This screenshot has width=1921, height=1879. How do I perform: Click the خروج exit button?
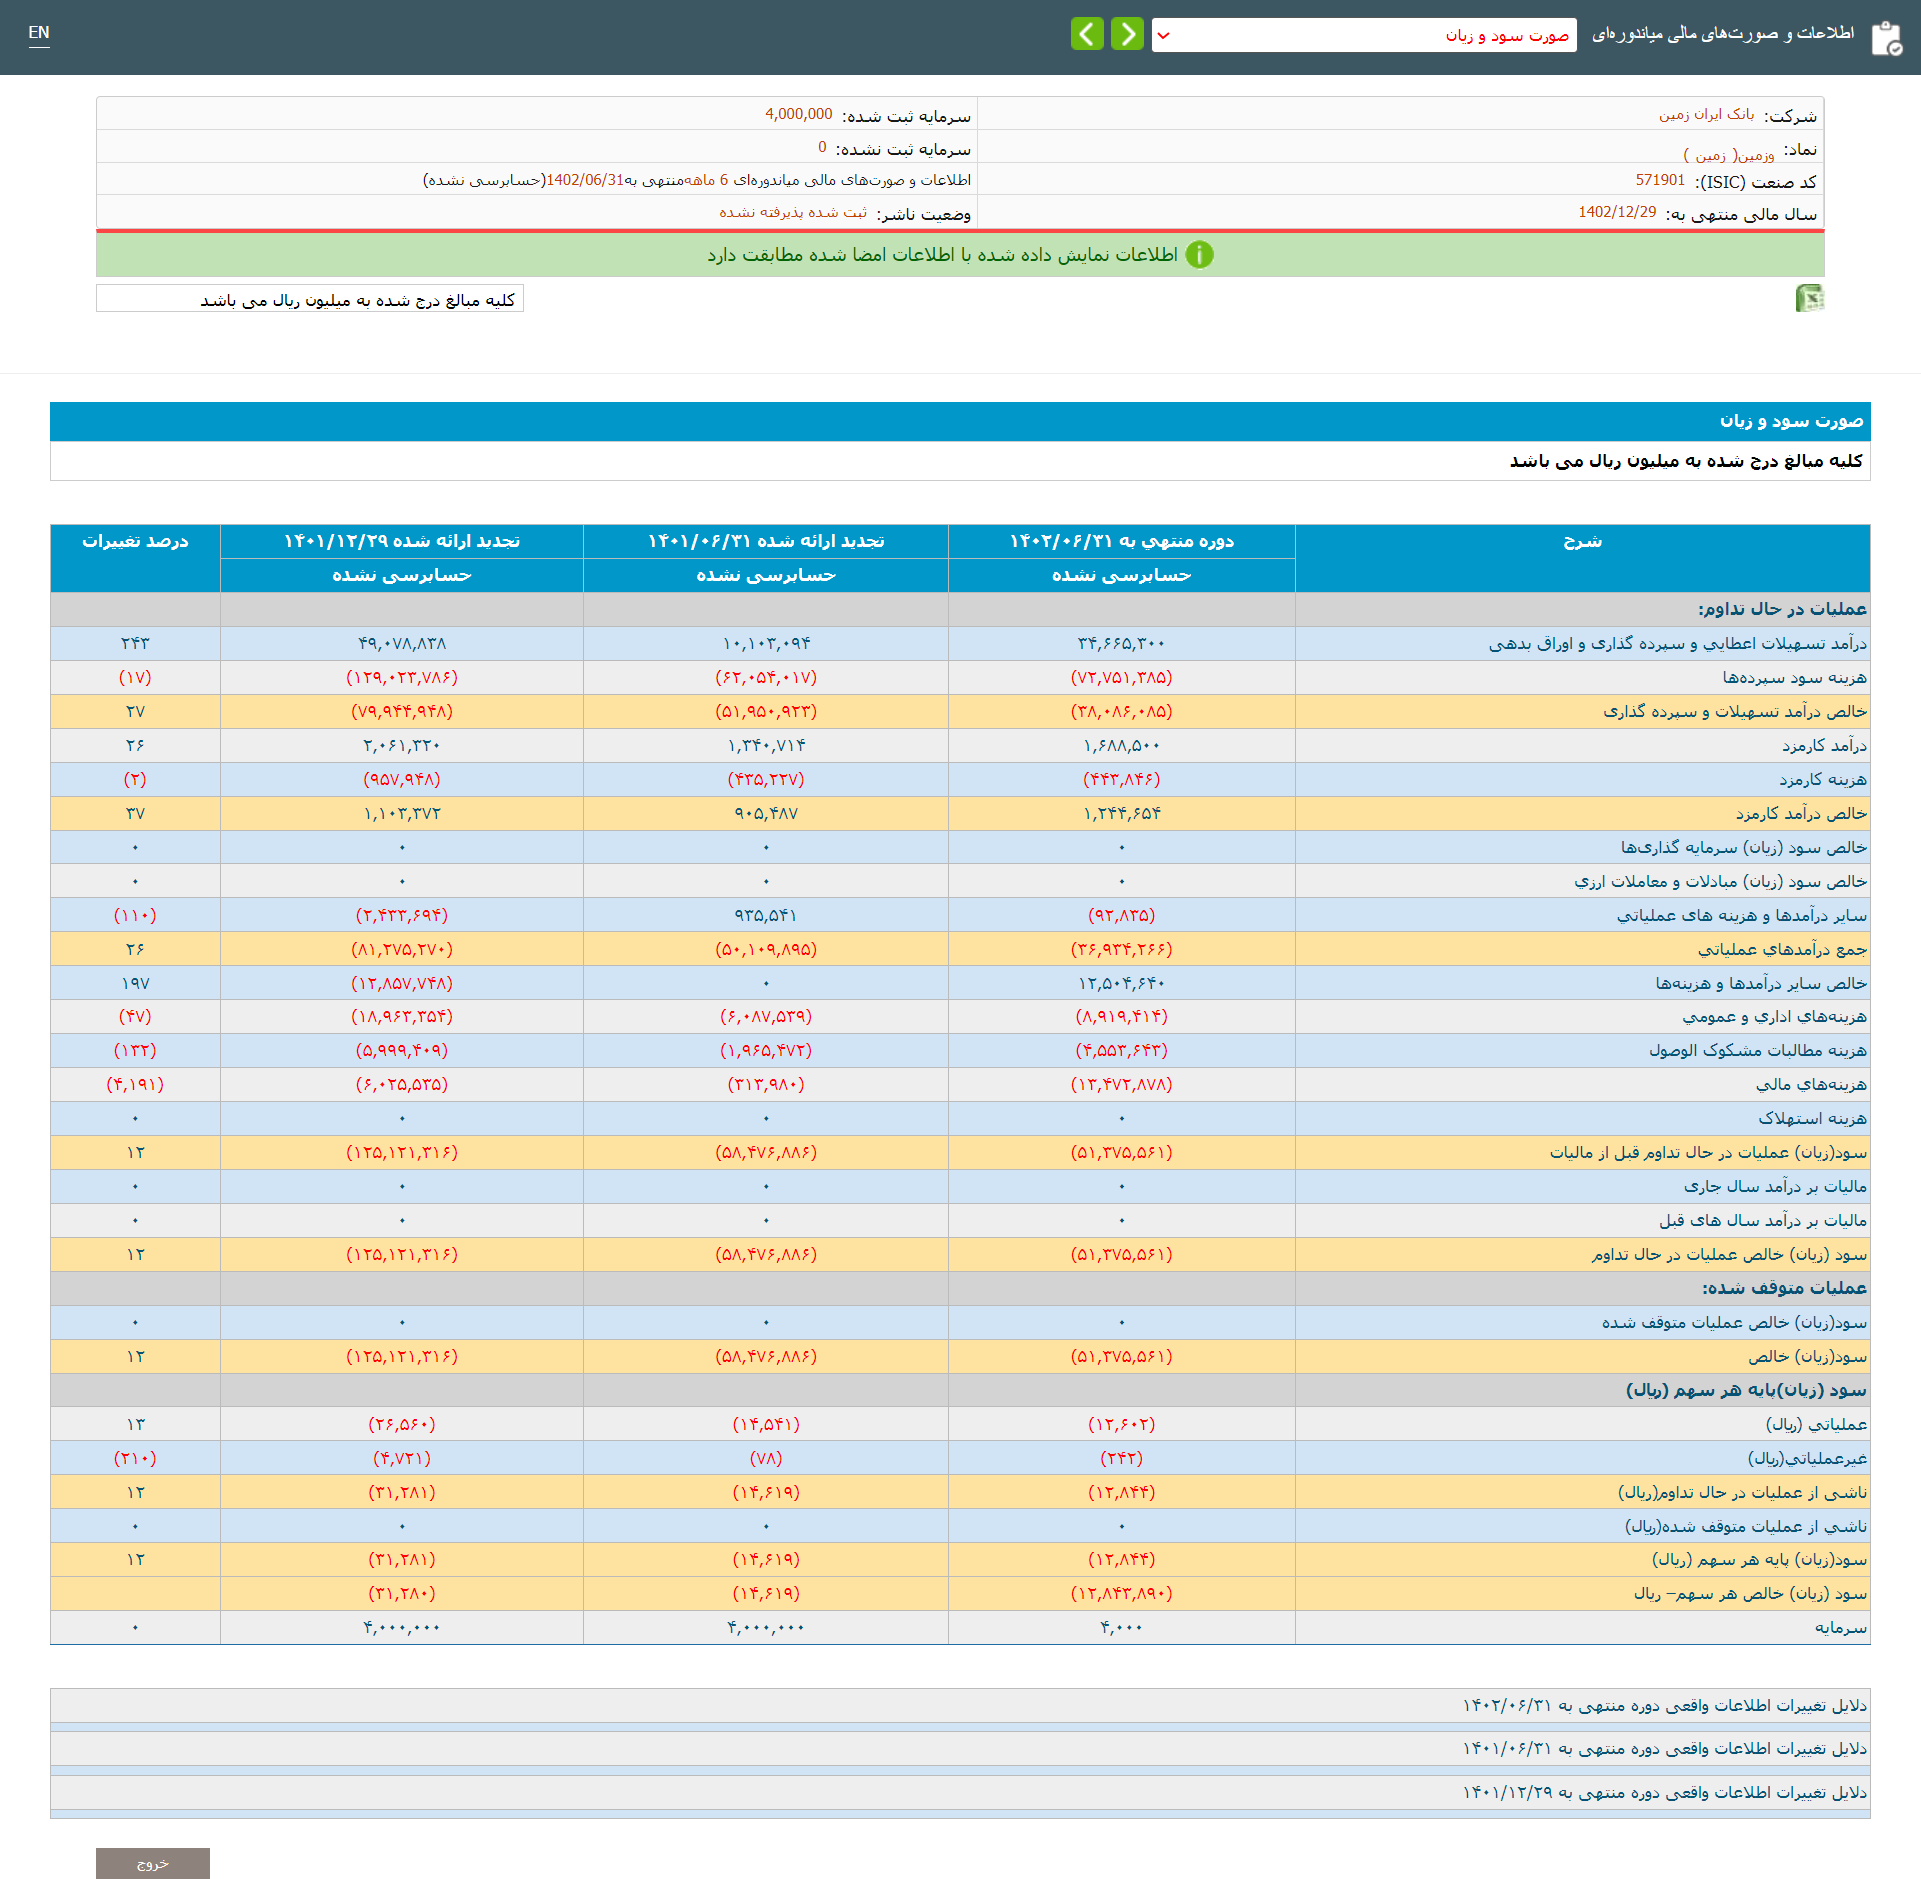pos(153,1863)
